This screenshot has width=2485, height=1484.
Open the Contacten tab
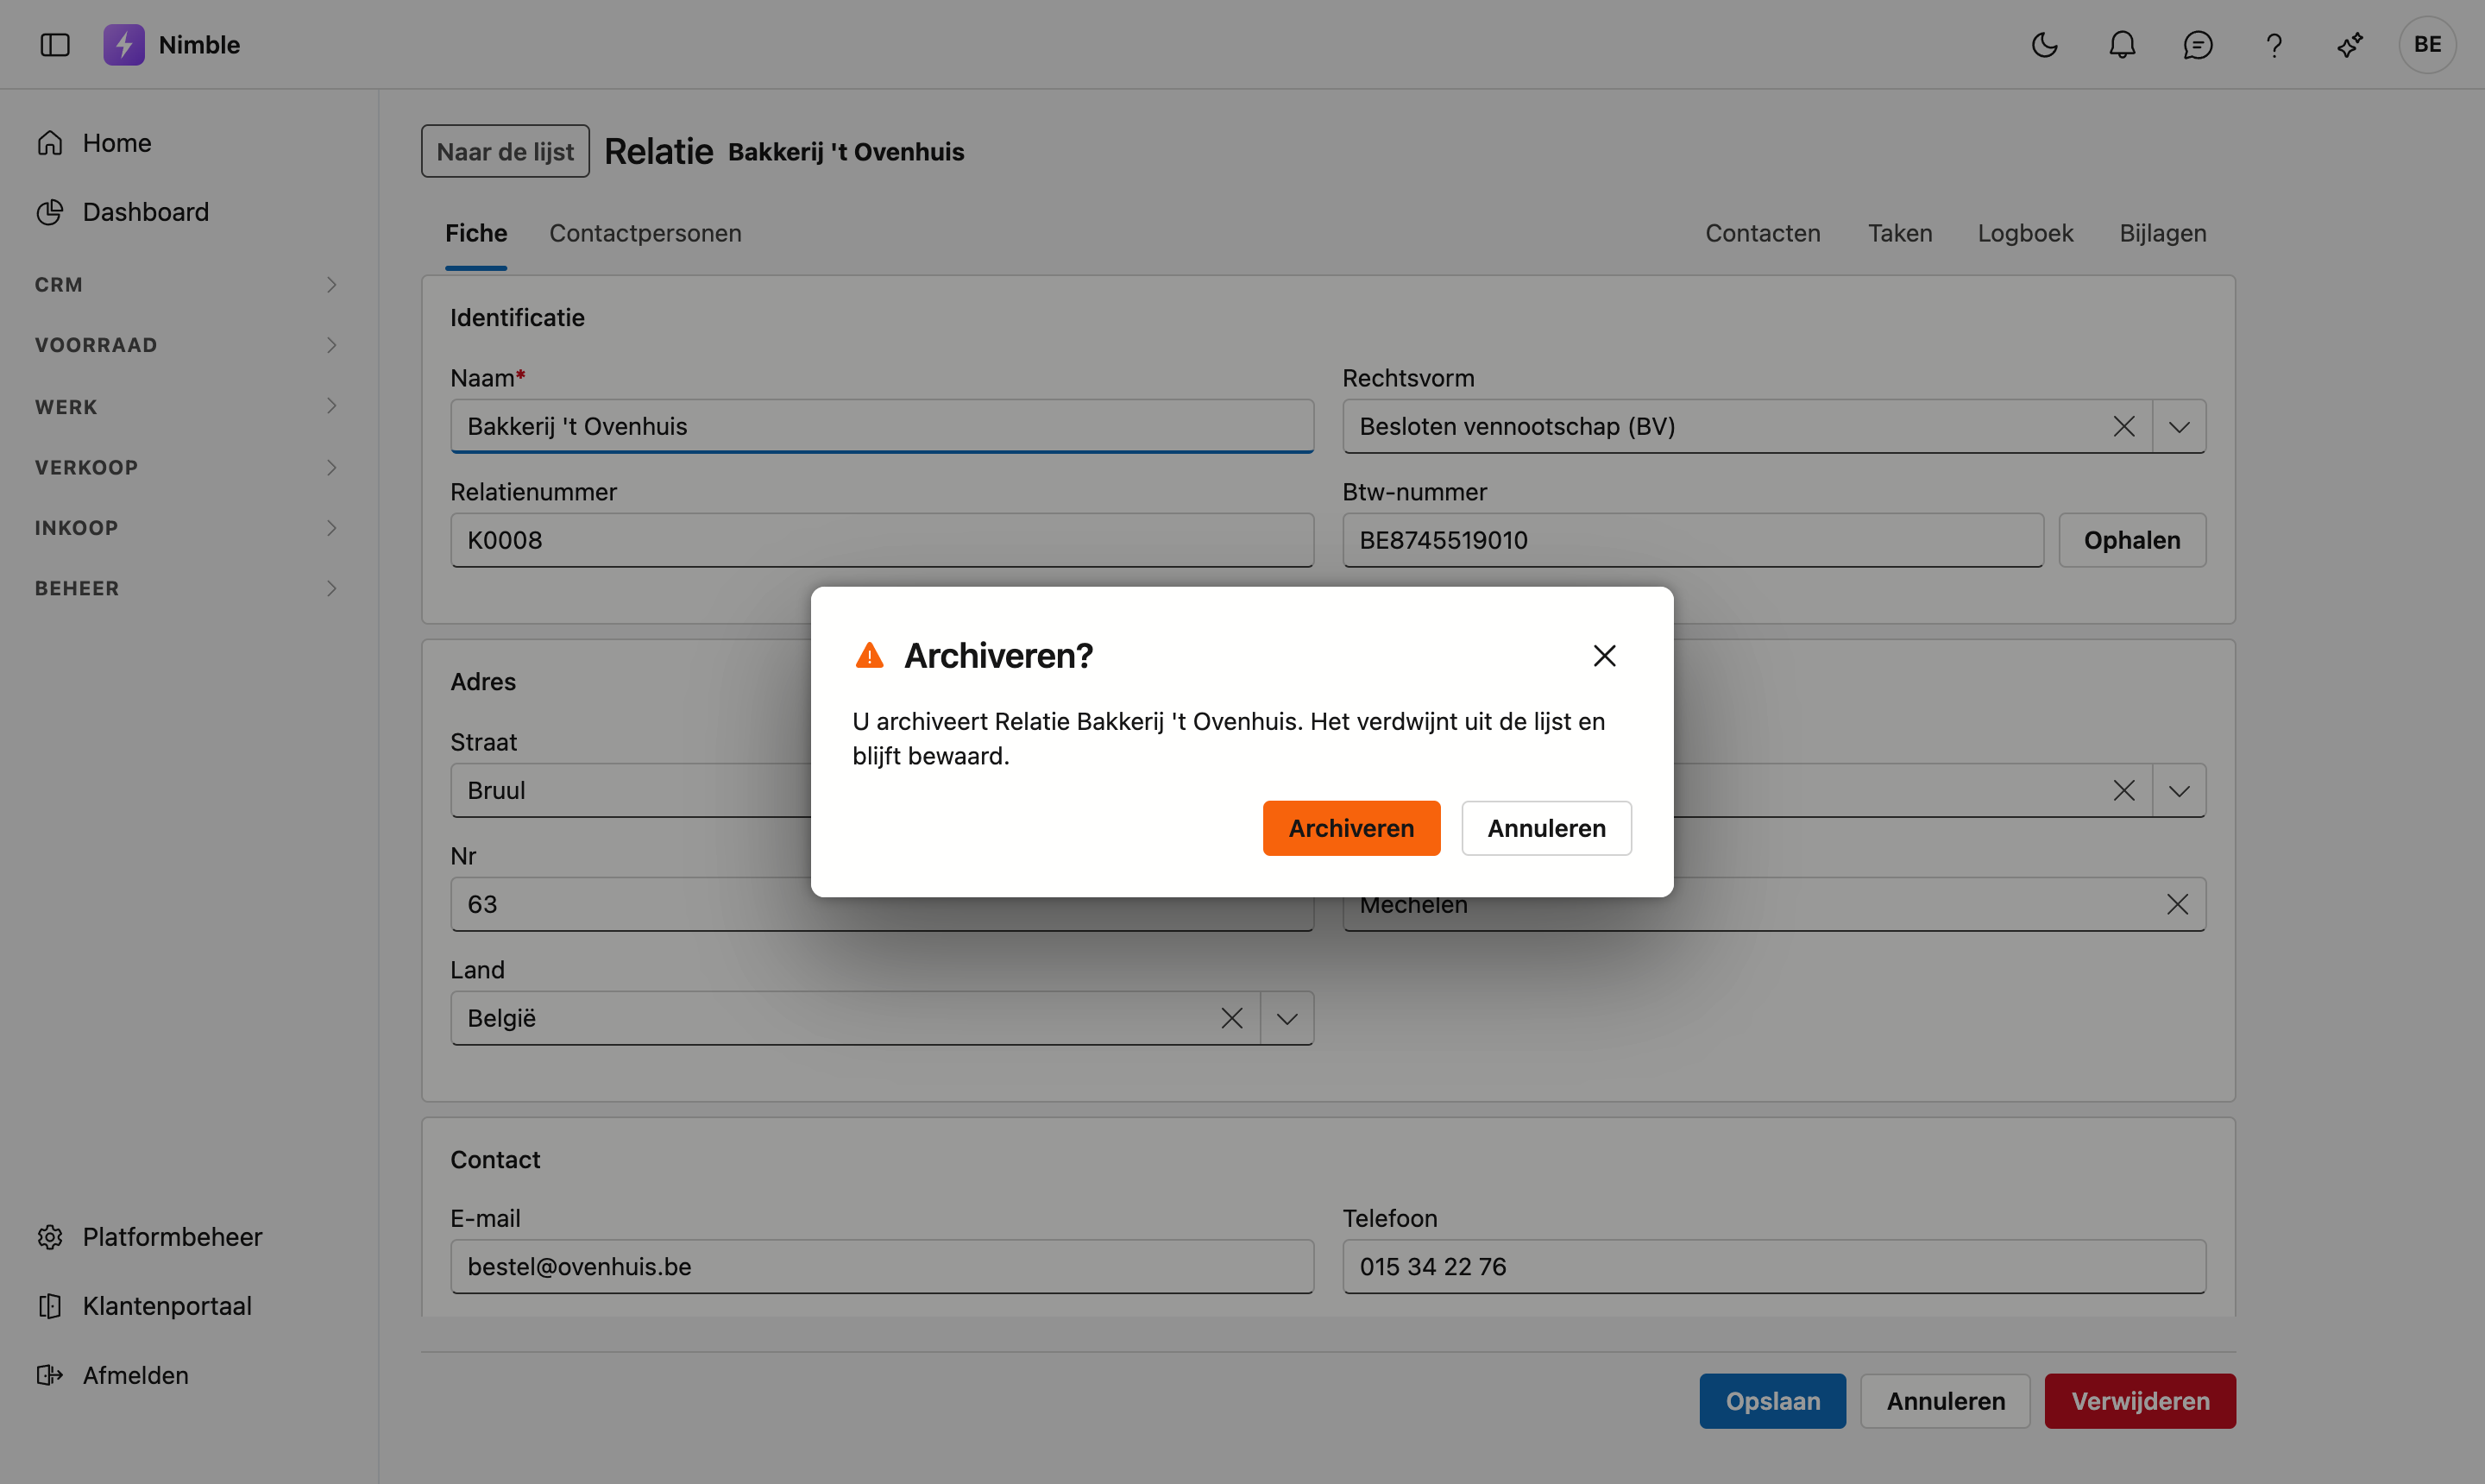coord(1763,233)
